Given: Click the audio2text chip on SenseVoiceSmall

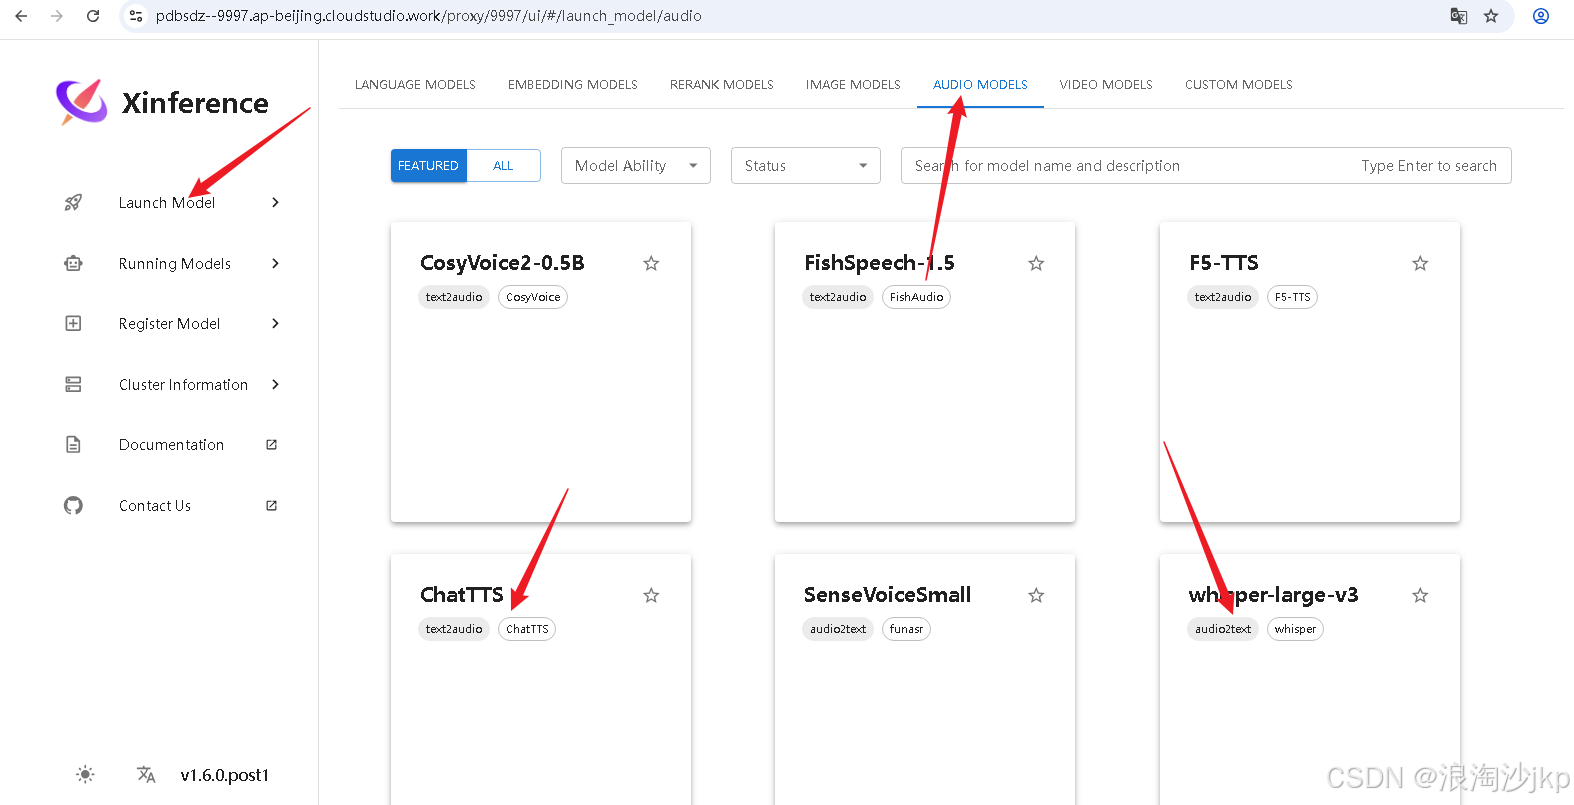Looking at the screenshot, I should 838,629.
